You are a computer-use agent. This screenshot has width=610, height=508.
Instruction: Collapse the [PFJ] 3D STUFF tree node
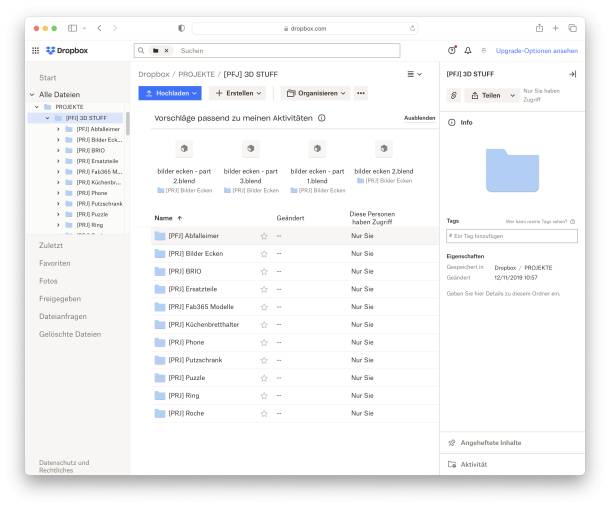47,118
